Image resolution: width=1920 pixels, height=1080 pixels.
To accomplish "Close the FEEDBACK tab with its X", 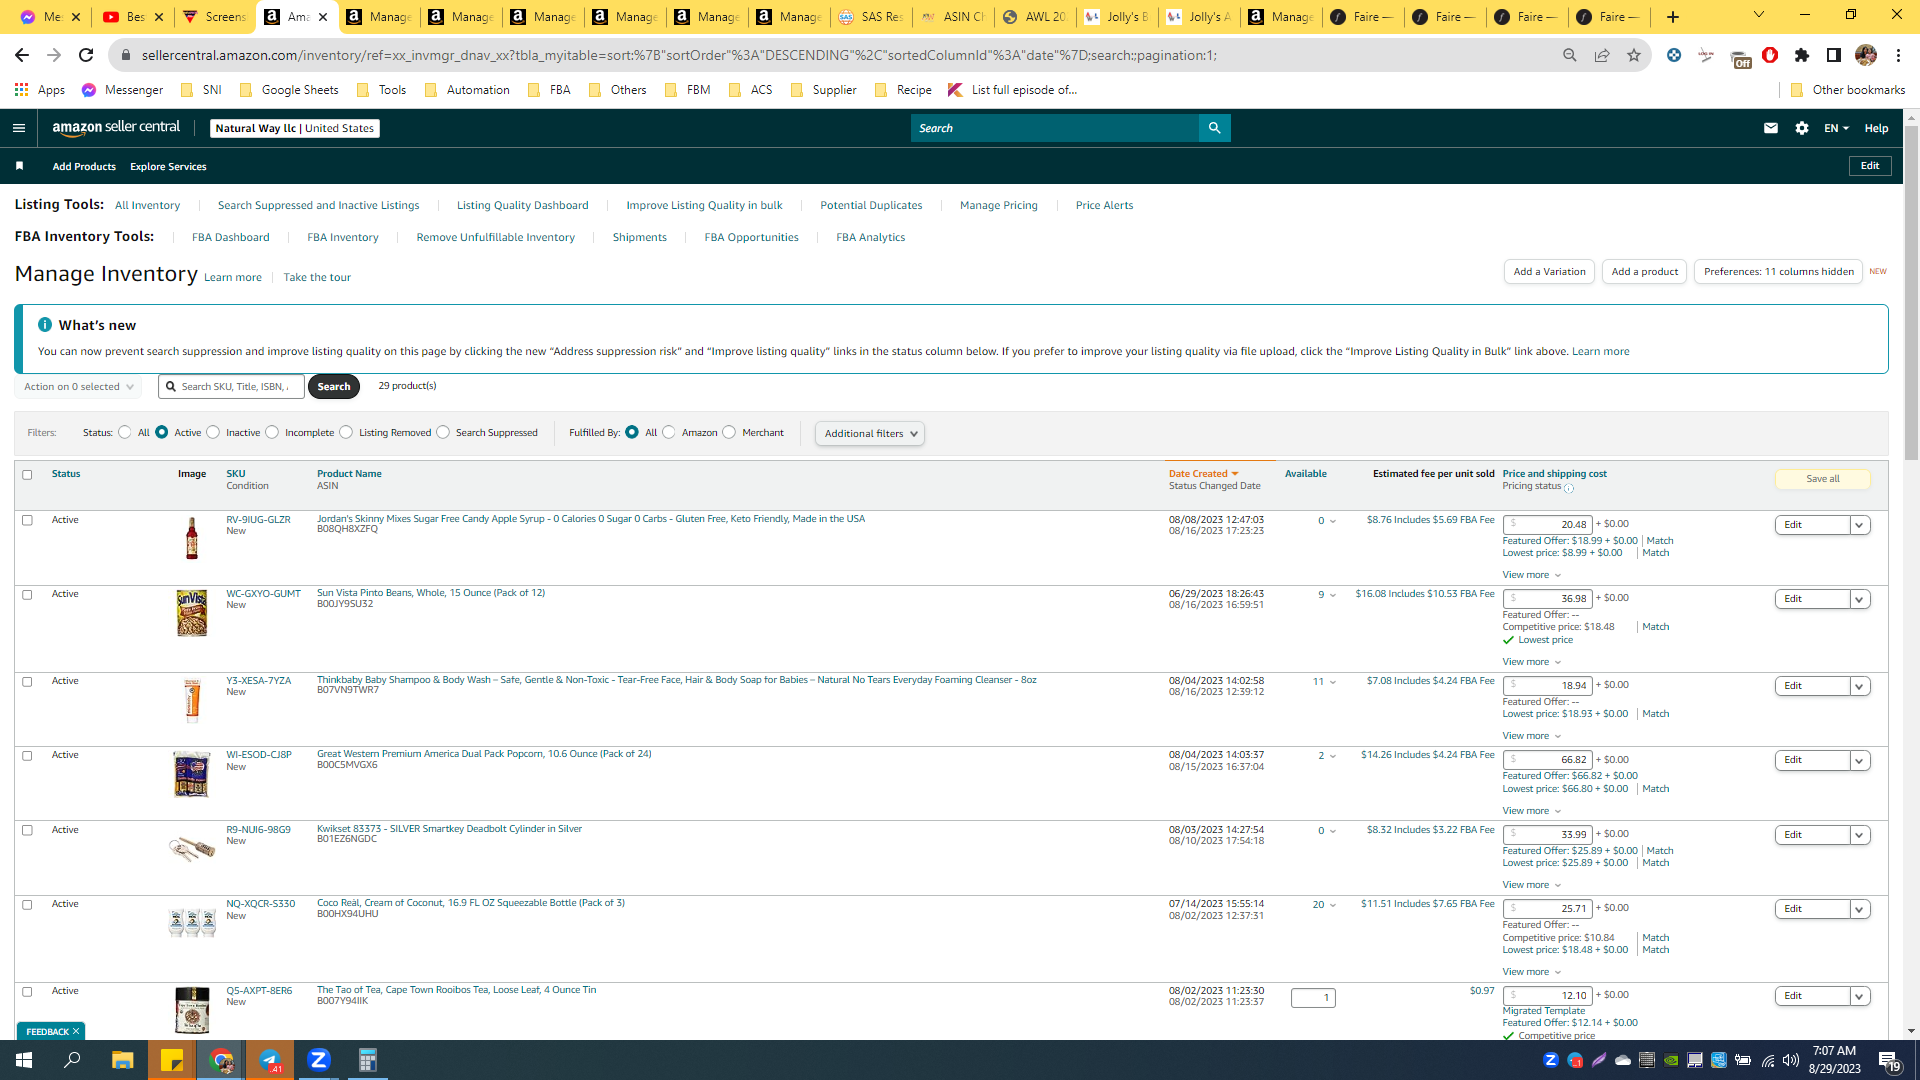I will [76, 1032].
